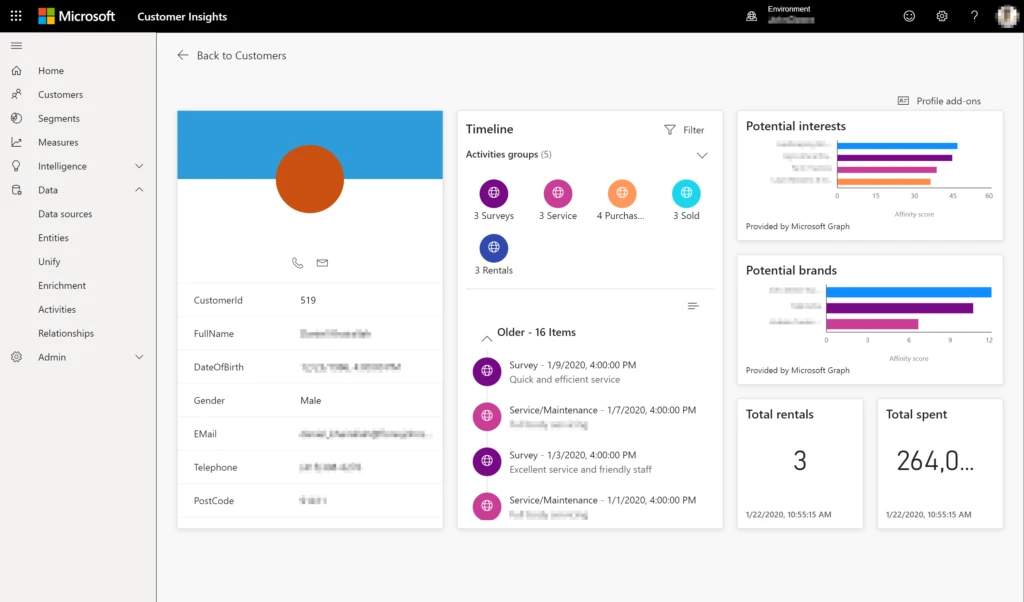The width and height of the screenshot is (1024, 602).
Task: Select the 3 Service activity group icon
Action: click(x=557, y=195)
